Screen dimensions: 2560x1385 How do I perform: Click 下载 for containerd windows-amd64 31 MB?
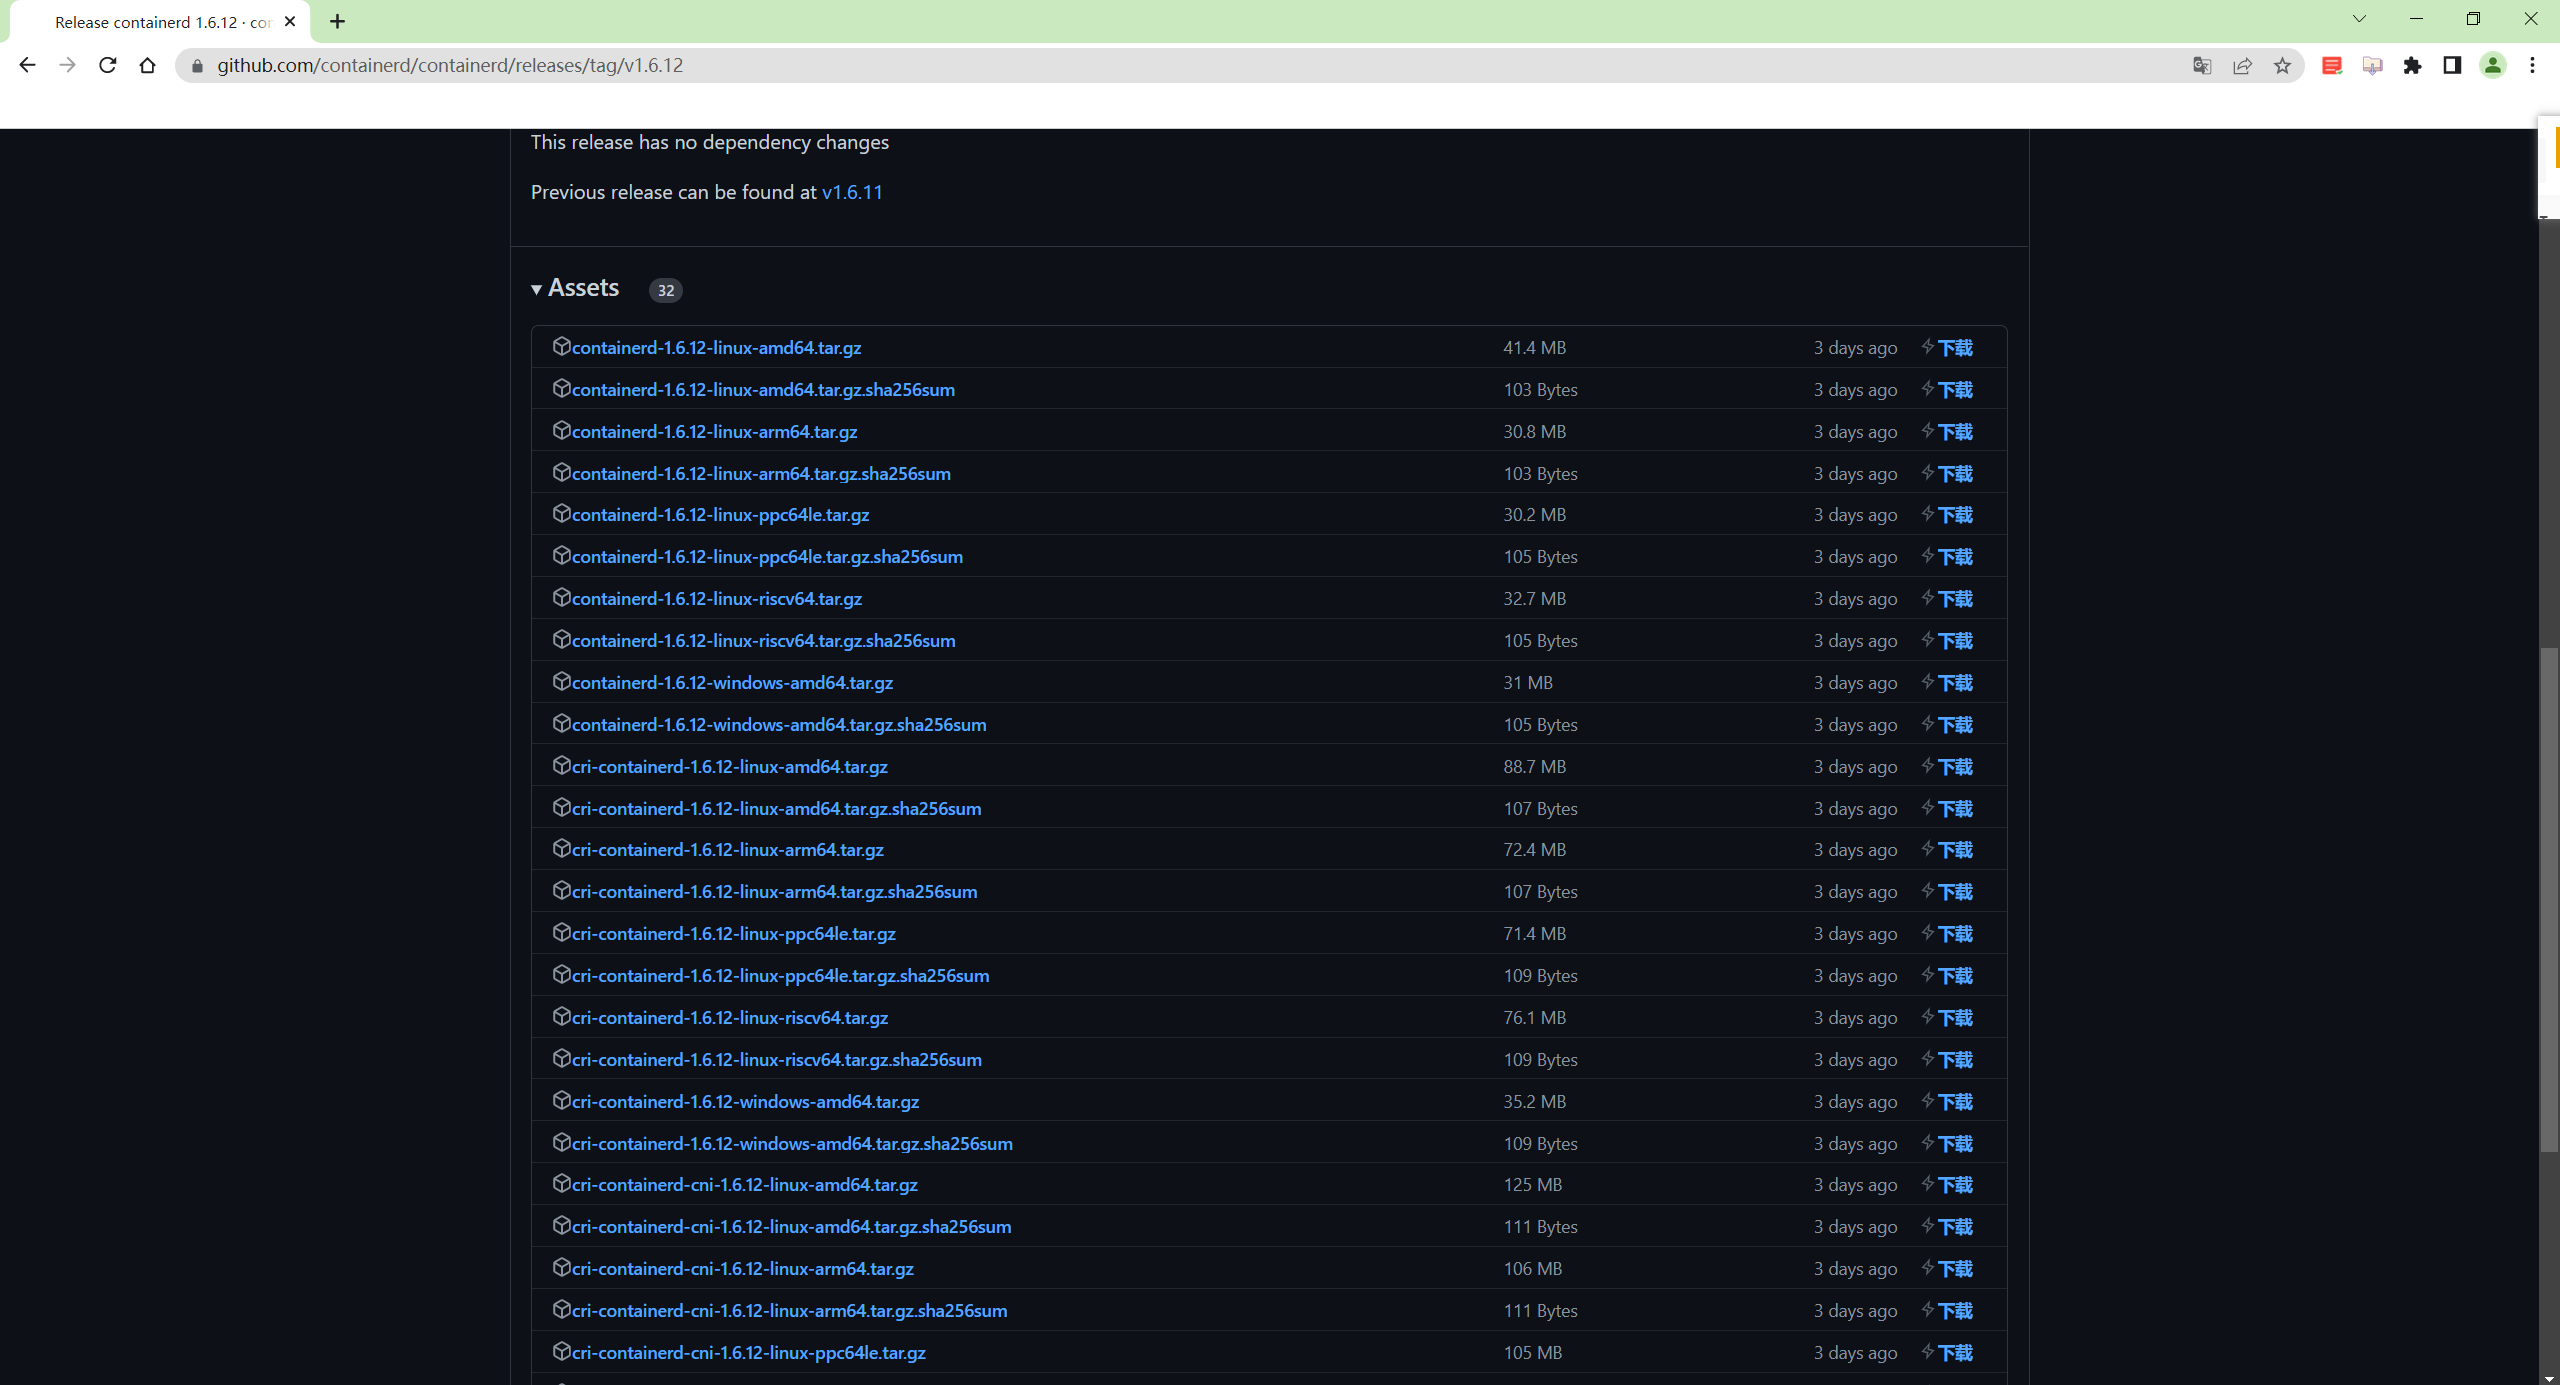(1955, 683)
